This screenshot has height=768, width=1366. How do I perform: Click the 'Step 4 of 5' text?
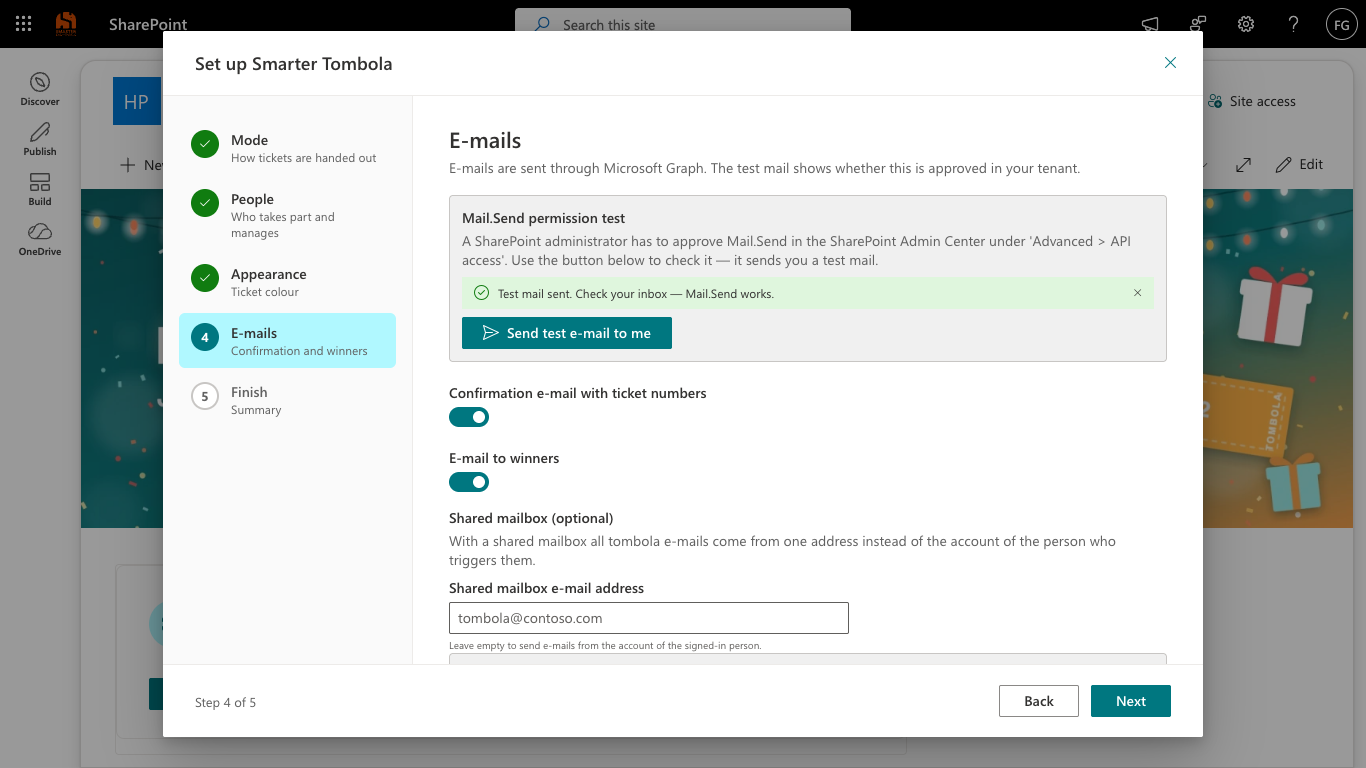pos(225,702)
